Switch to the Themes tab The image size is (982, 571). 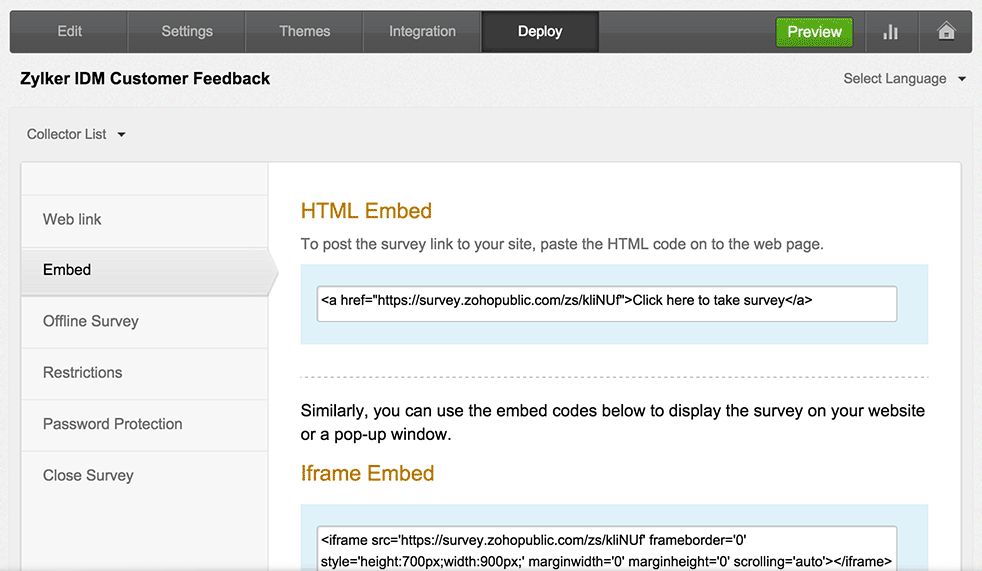304,31
